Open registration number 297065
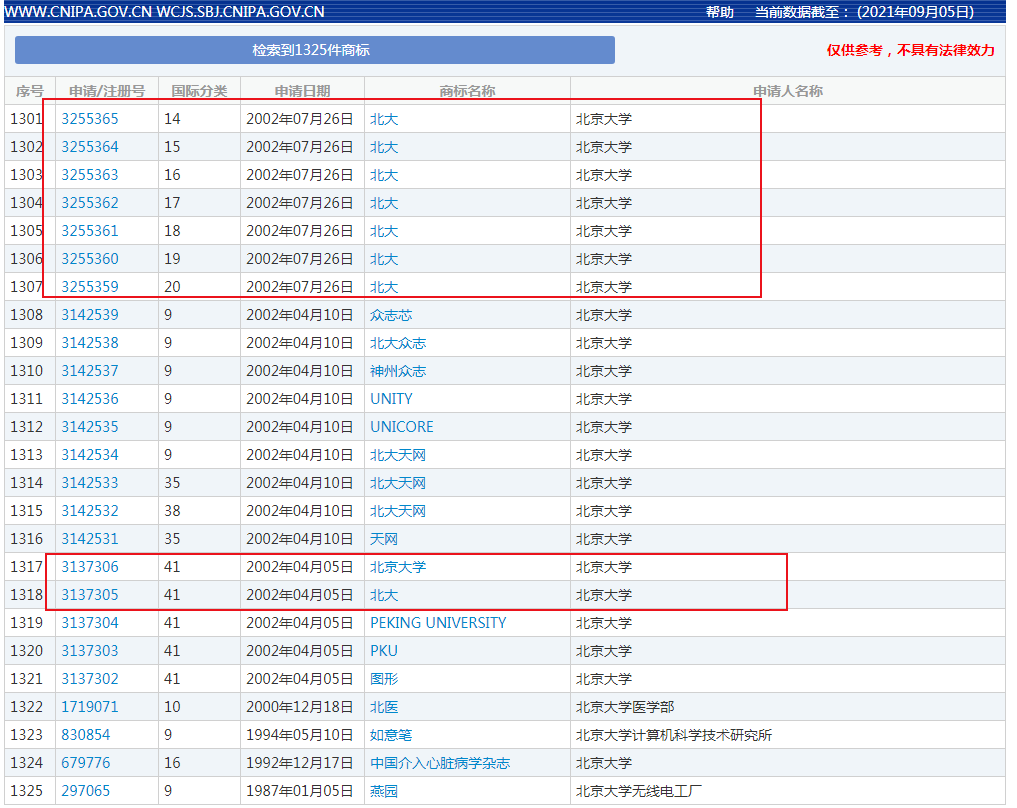This screenshot has height=808, width=1017. [86, 790]
